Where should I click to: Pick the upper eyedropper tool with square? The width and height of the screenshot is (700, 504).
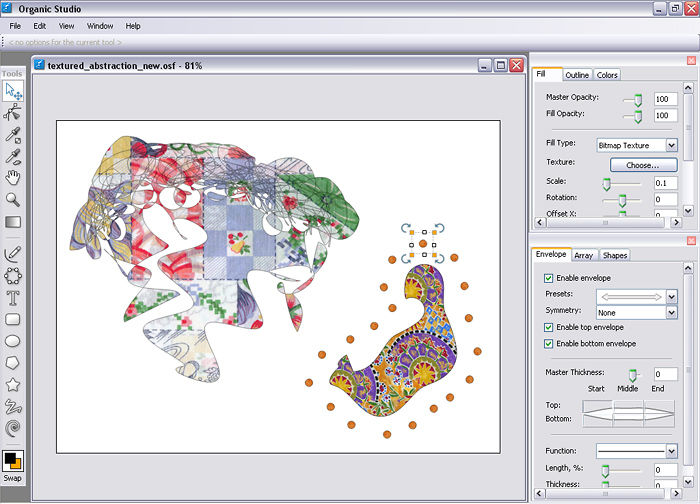(12, 134)
